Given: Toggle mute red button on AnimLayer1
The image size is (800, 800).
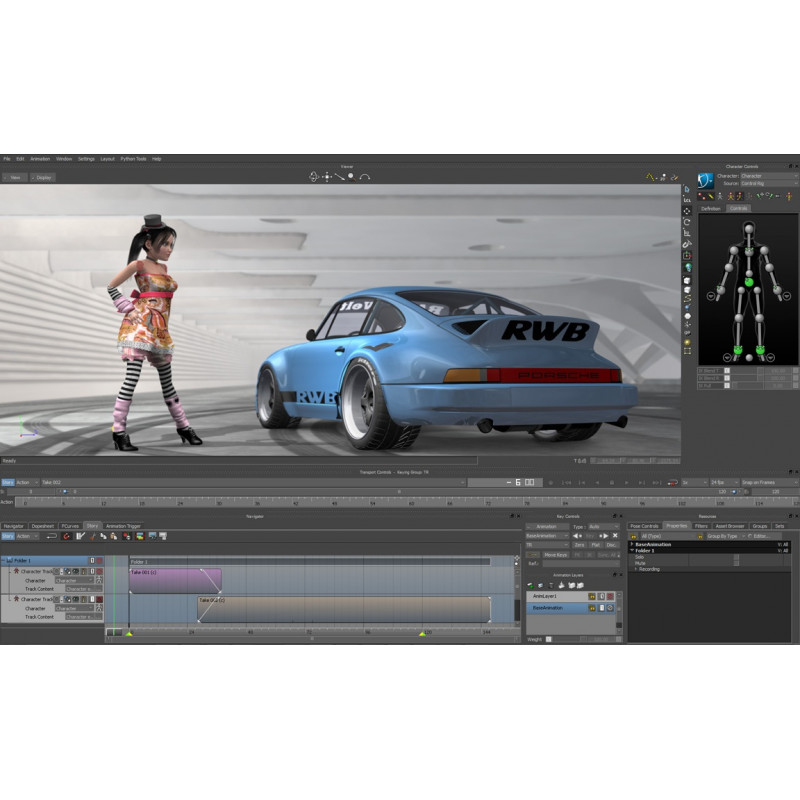Looking at the screenshot, I should [x=610, y=596].
